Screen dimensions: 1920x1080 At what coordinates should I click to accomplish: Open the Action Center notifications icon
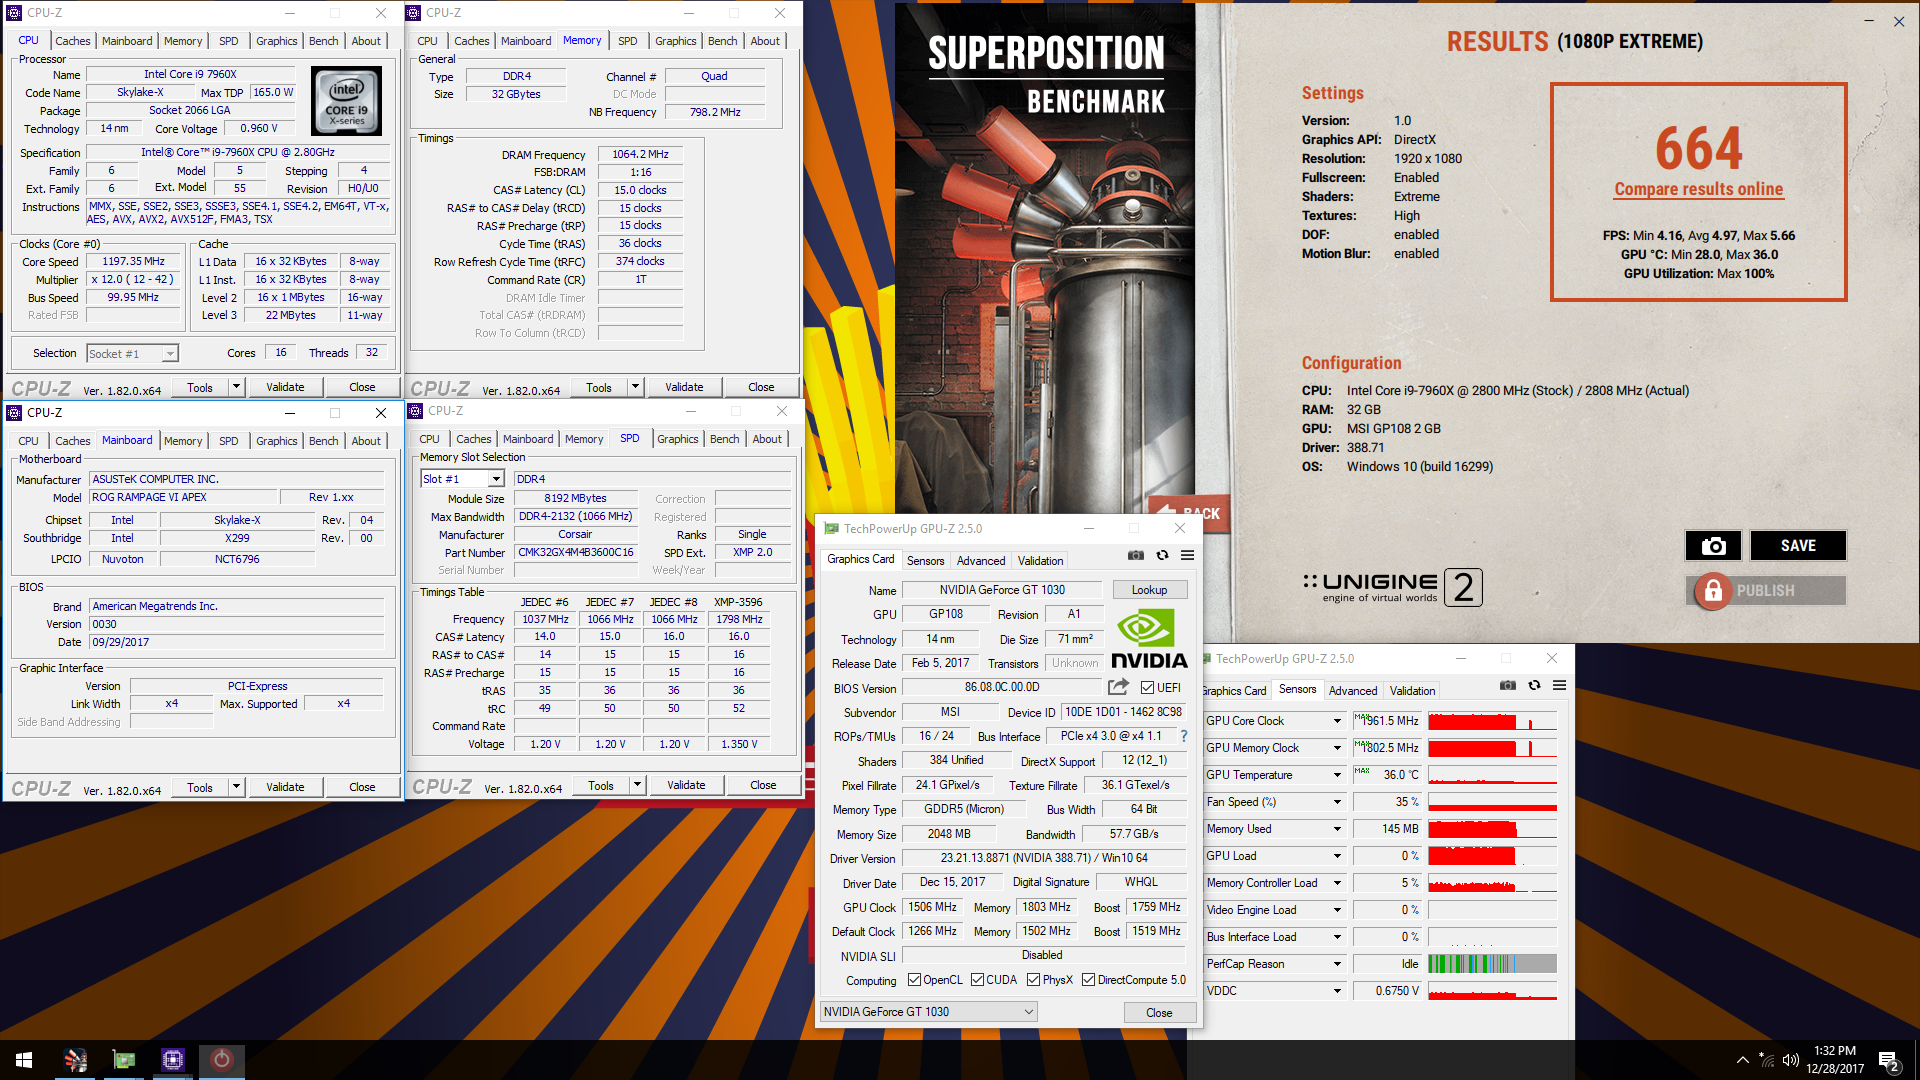[x=1889, y=1061]
